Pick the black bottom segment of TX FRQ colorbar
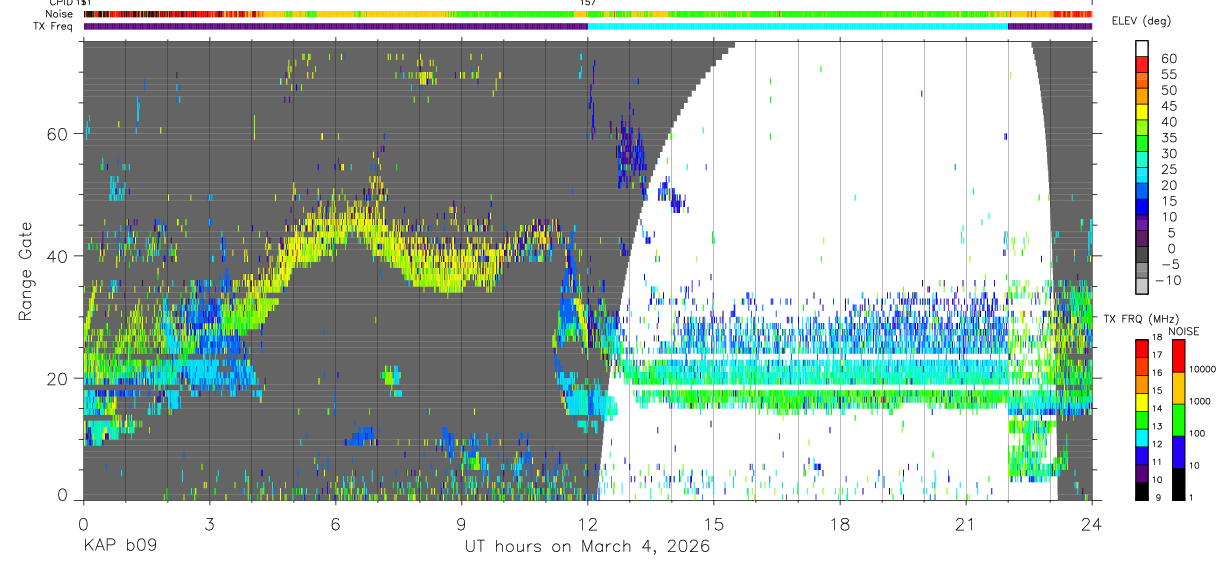 coord(1142,490)
